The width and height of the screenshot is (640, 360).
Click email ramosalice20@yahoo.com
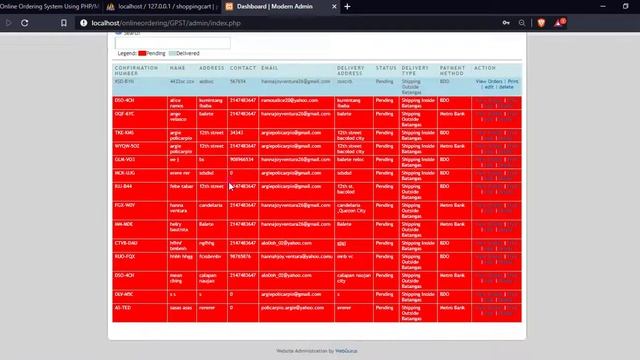coord(290,100)
